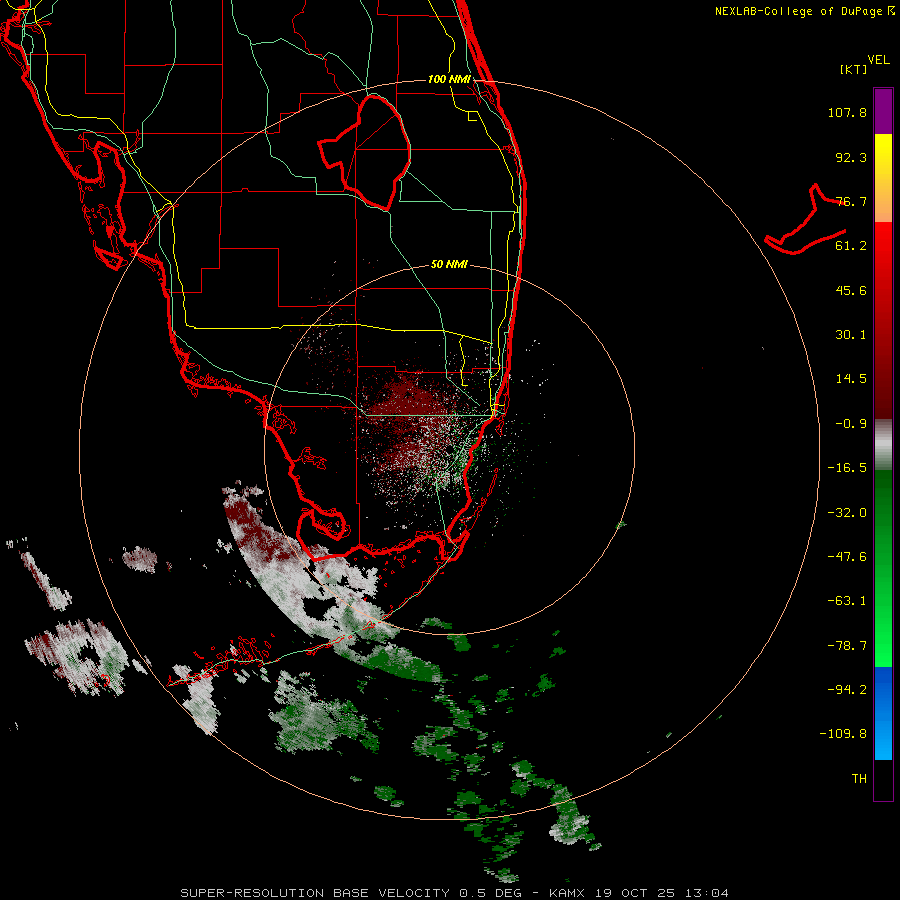Click the TH threshold label
The height and width of the screenshot is (900, 900).
[x=859, y=779]
